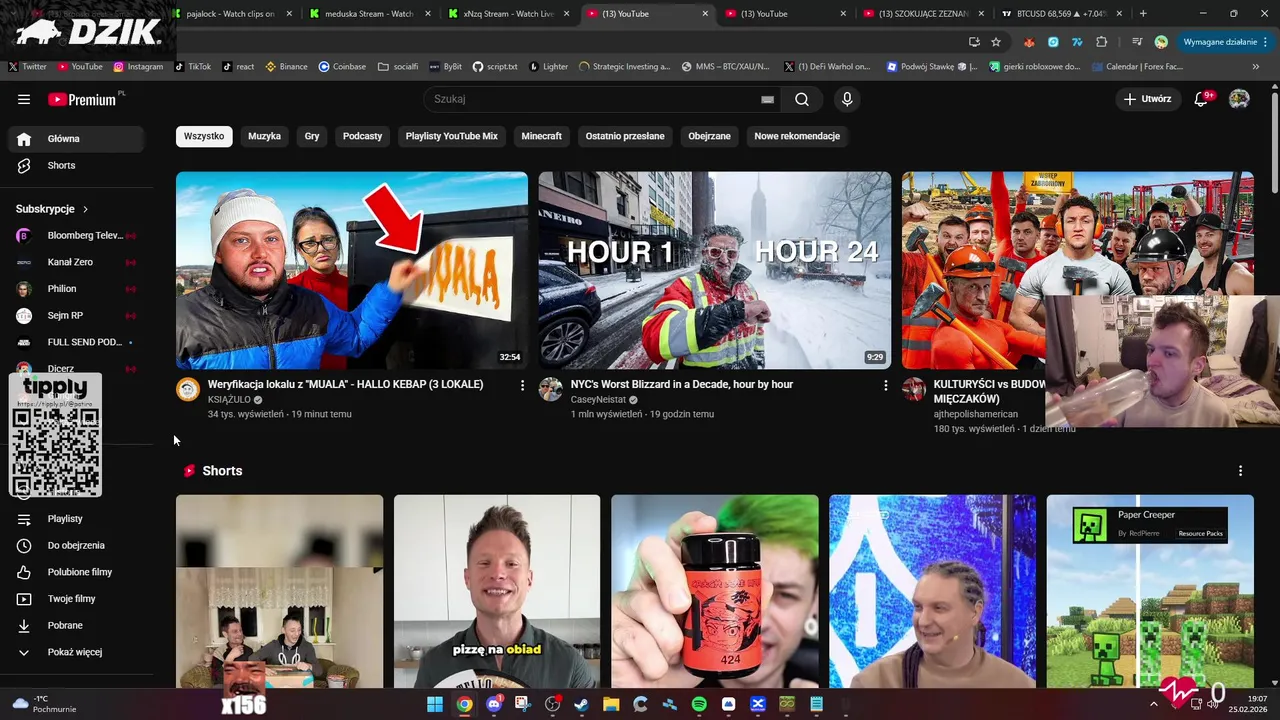Open options menu for NYC Blizzard video
This screenshot has width=1280, height=720.
(885, 385)
